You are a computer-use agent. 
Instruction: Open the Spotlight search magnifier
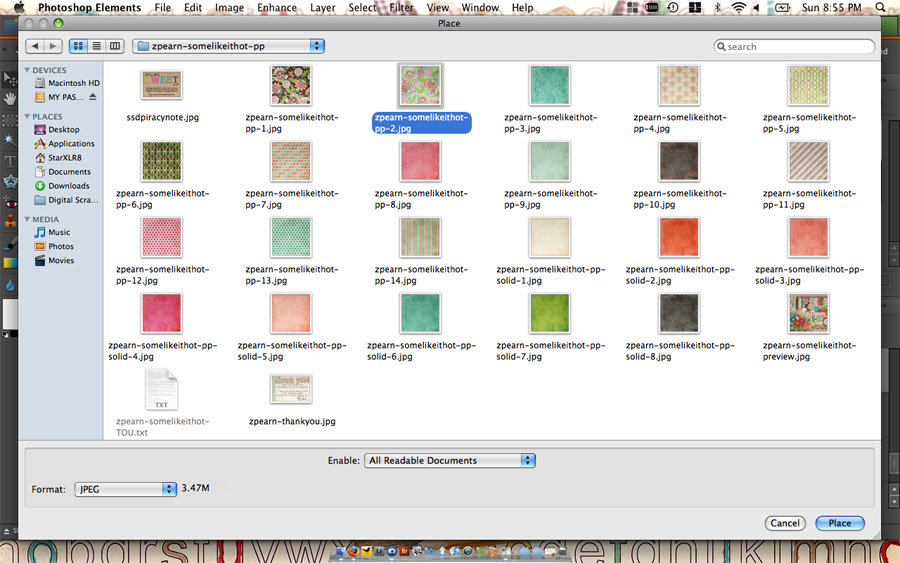pos(880,8)
